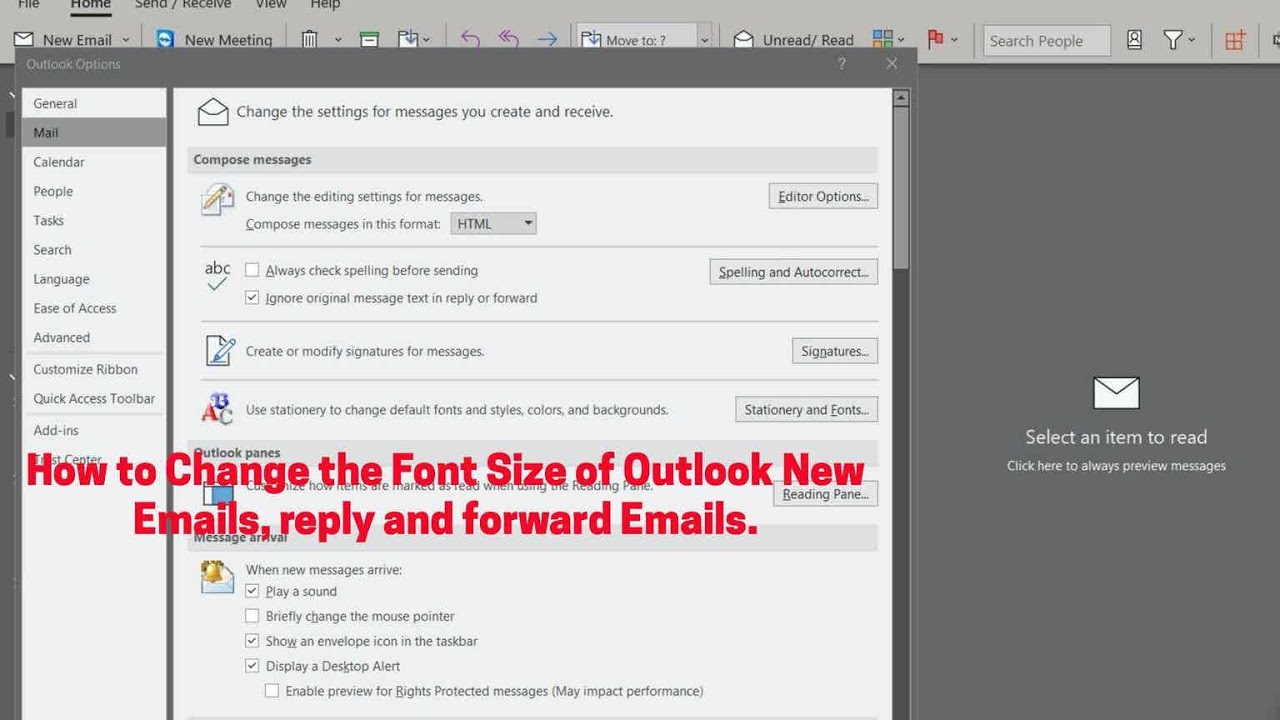Image resolution: width=1280 pixels, height=720 pixels.
Task: Select Tasks in Outlook Options sidebar
Action: click(x=94, y=220)
